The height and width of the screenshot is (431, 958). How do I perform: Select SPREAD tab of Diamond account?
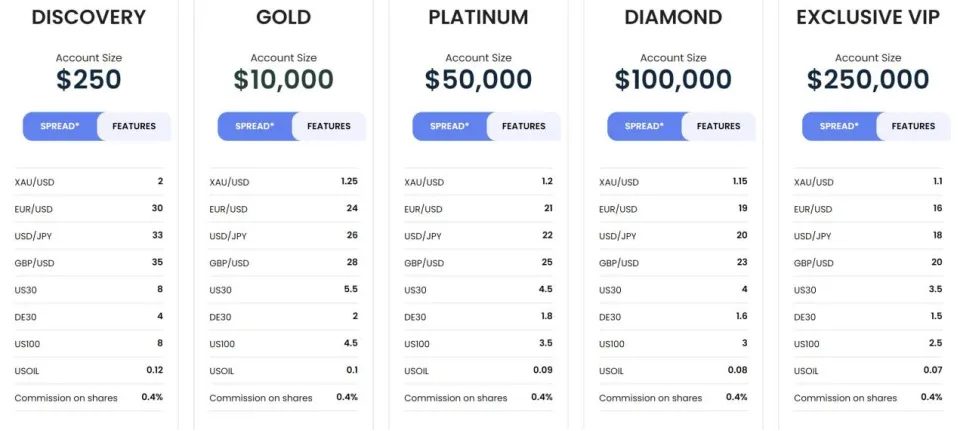(x=645, y=127)
